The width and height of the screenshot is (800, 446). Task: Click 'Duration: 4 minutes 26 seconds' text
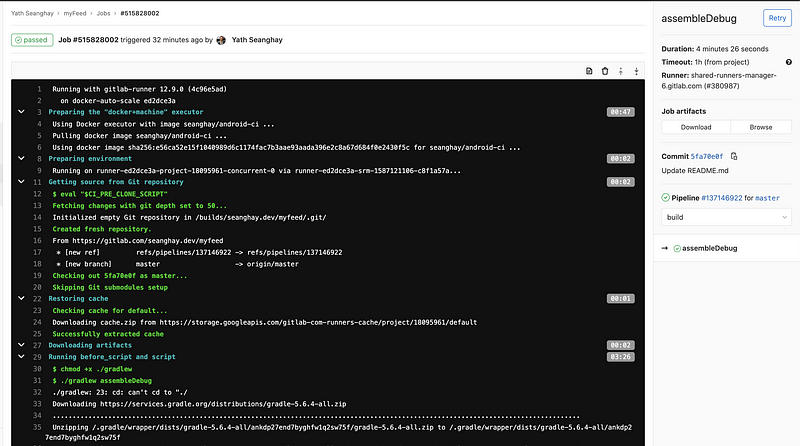[715, 49]
